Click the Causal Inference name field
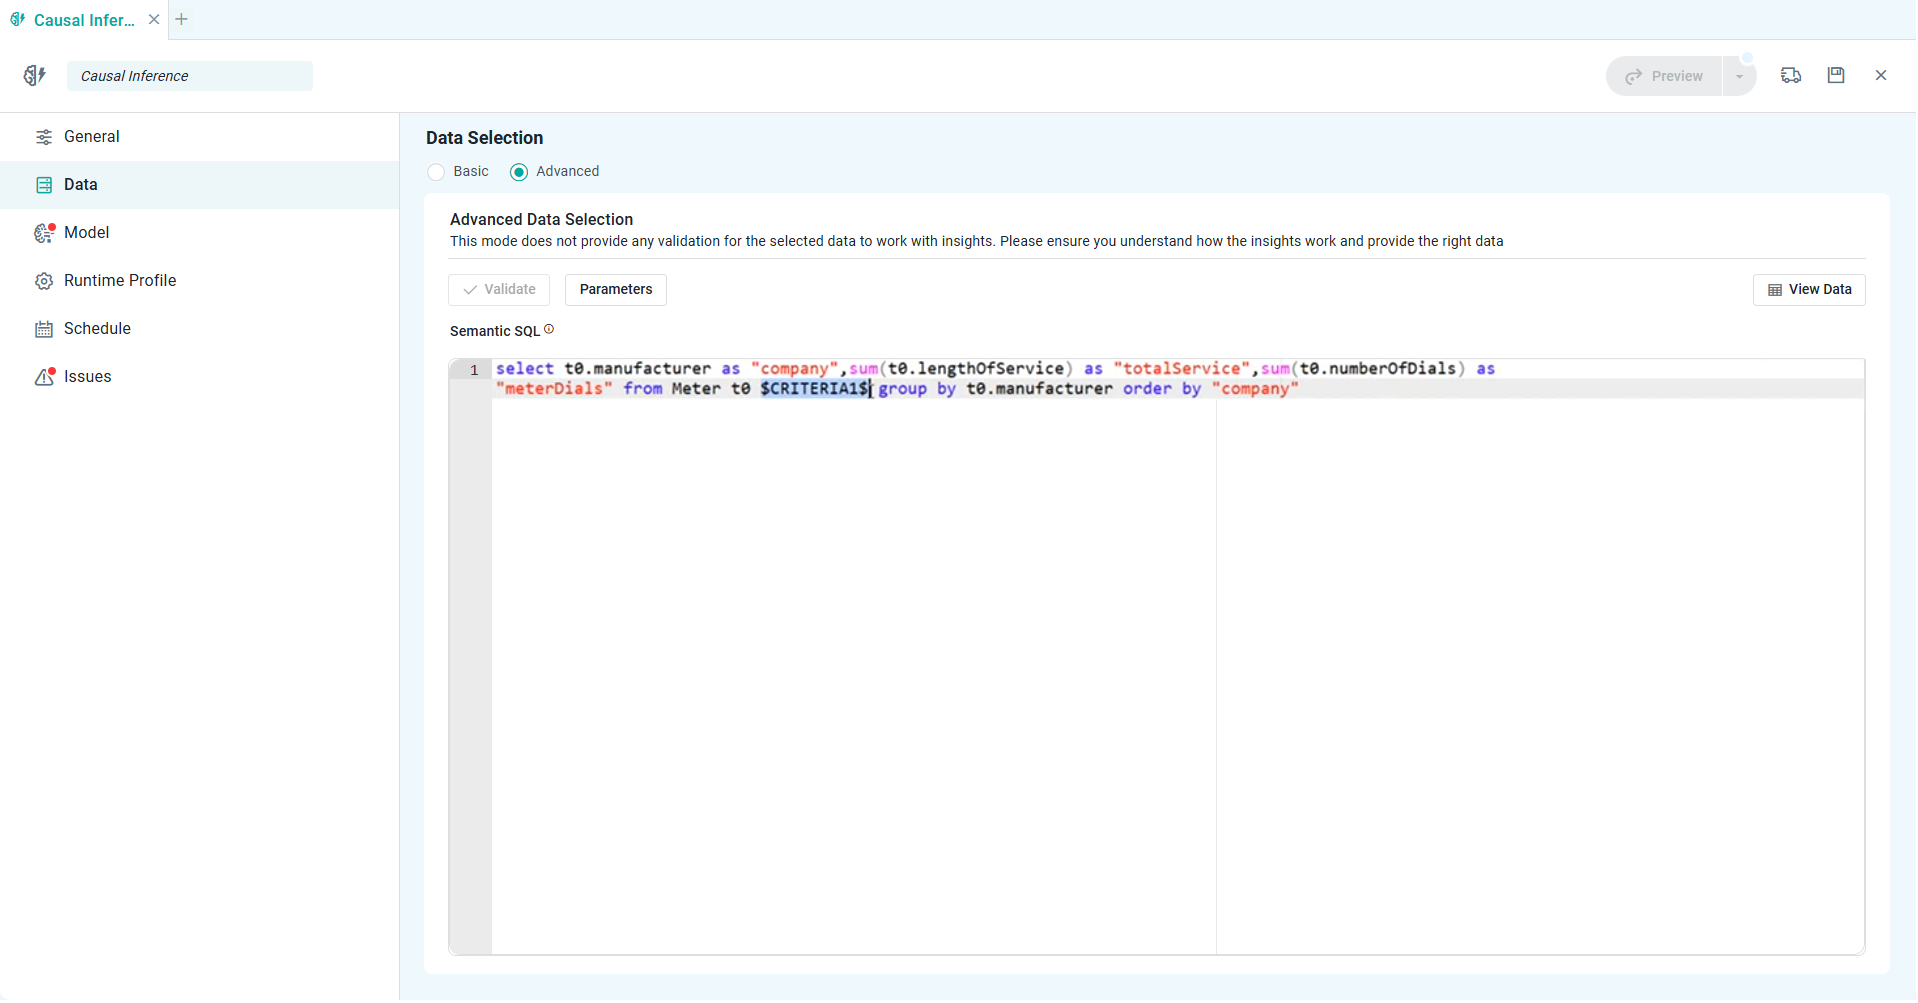 190,76
